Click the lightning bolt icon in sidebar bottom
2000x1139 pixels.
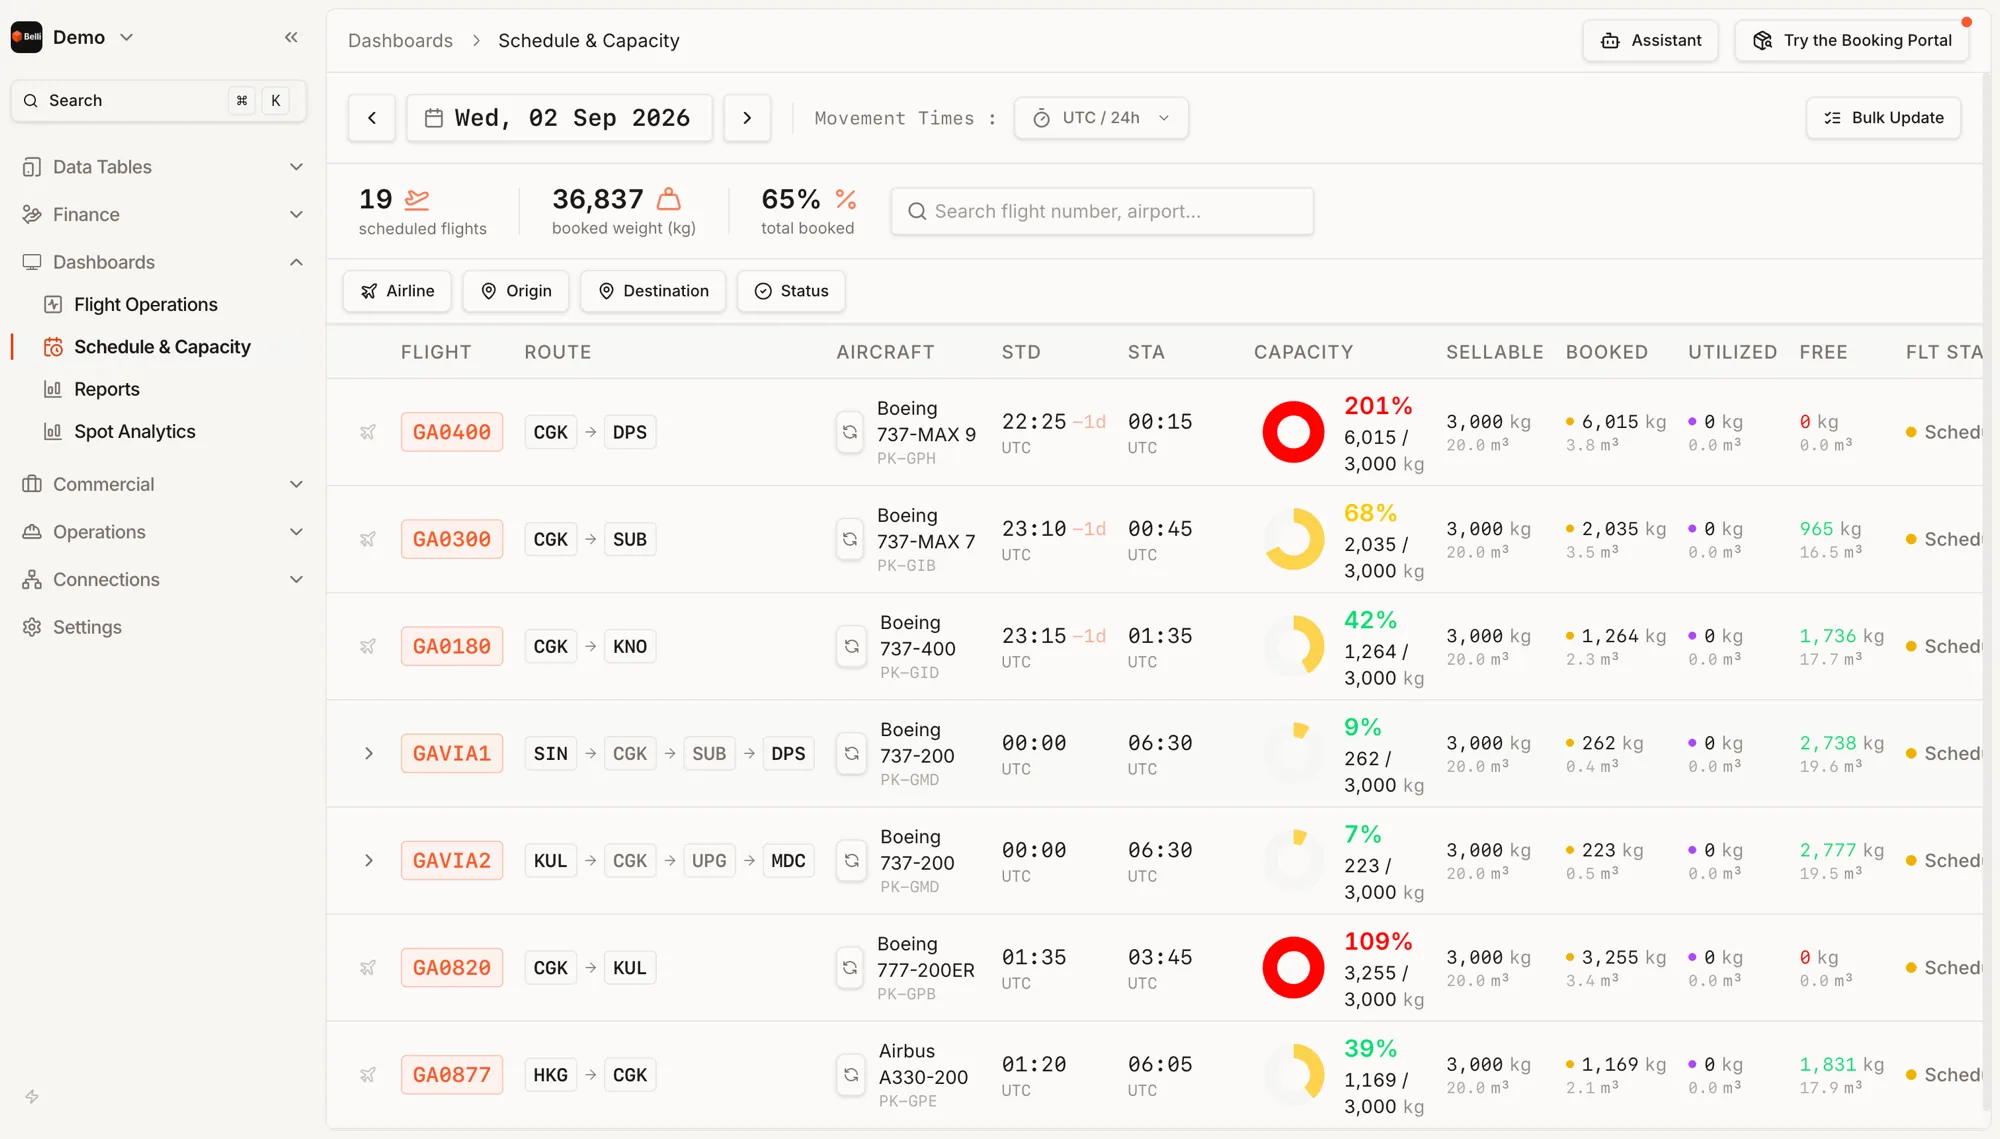click(32, 1096)
